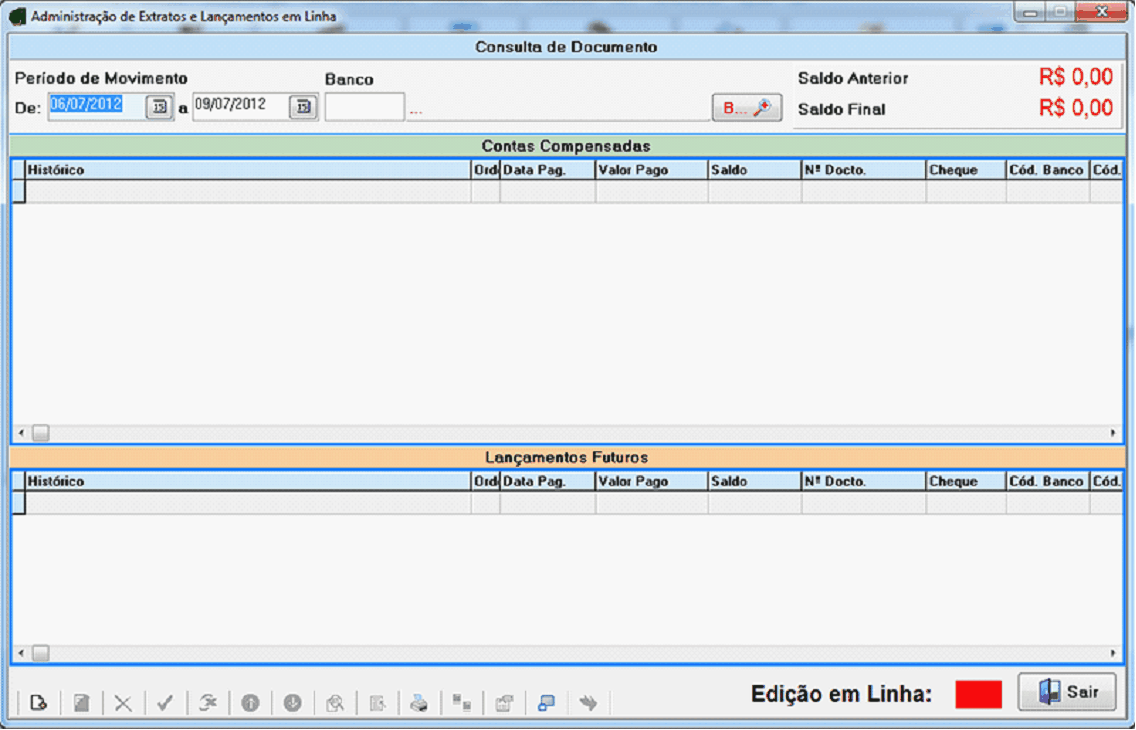
Task: Click the Banco code input field
Action: point(364,107)
